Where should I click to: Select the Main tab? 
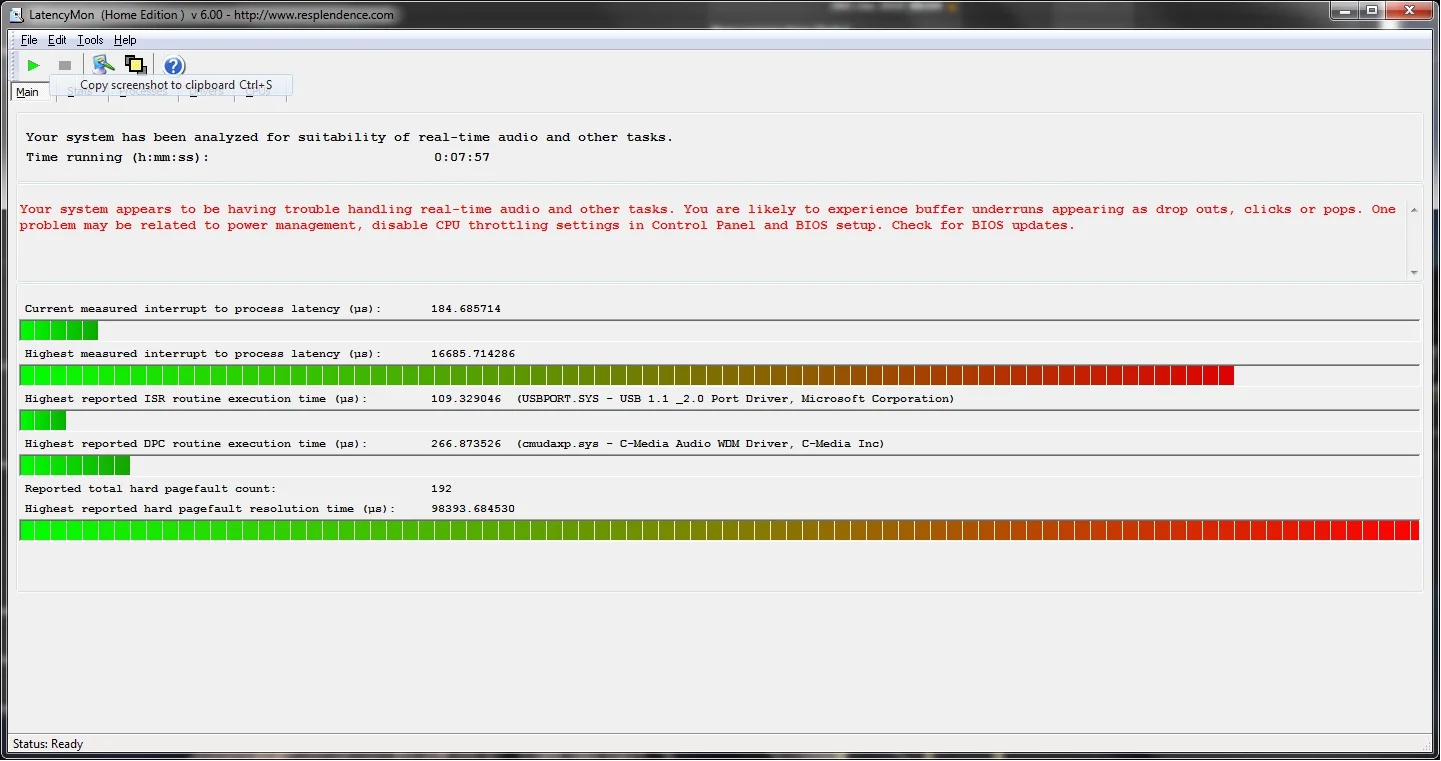pos(27,92)
